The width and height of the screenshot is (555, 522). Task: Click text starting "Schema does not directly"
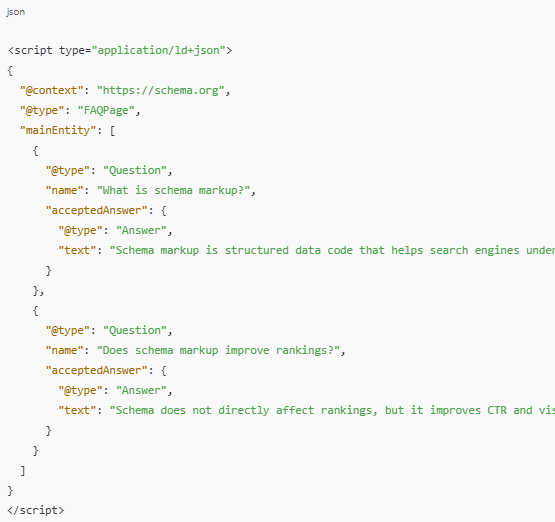click(x=332, y=410)
